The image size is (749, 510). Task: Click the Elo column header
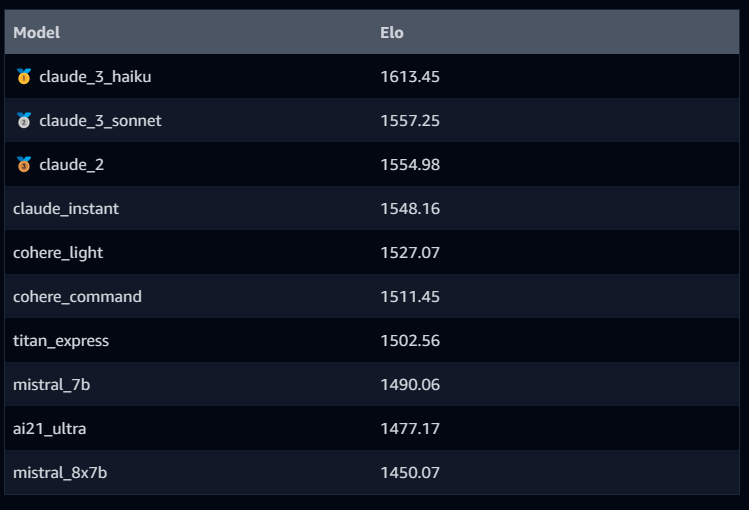coord(392,32)
